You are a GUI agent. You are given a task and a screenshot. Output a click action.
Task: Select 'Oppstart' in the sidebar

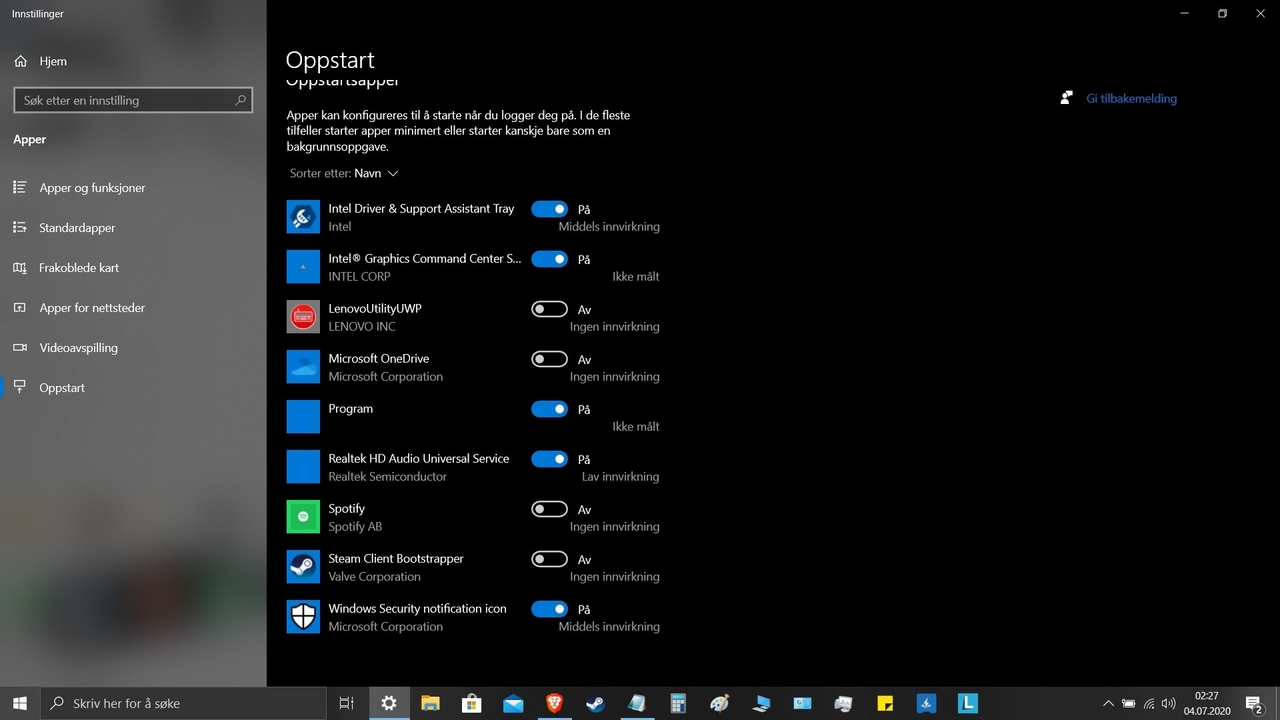[x=62, y=387]
